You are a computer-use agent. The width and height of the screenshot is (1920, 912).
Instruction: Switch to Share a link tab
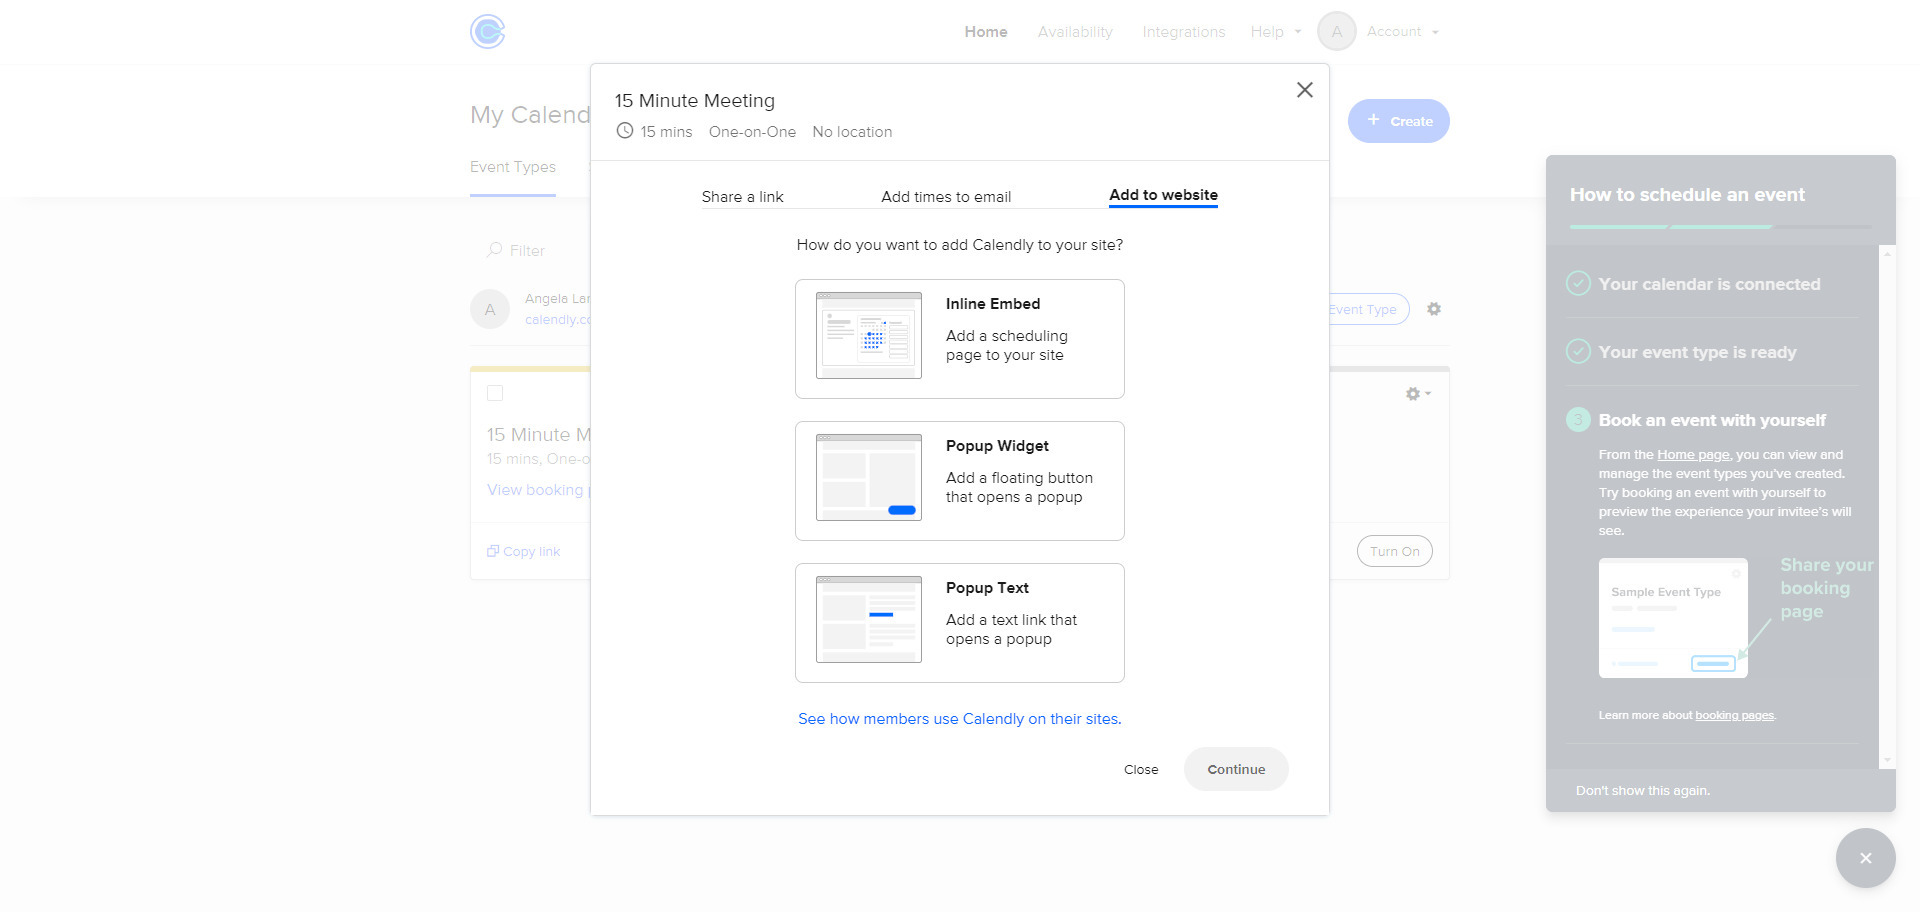(x=742, y=197)
